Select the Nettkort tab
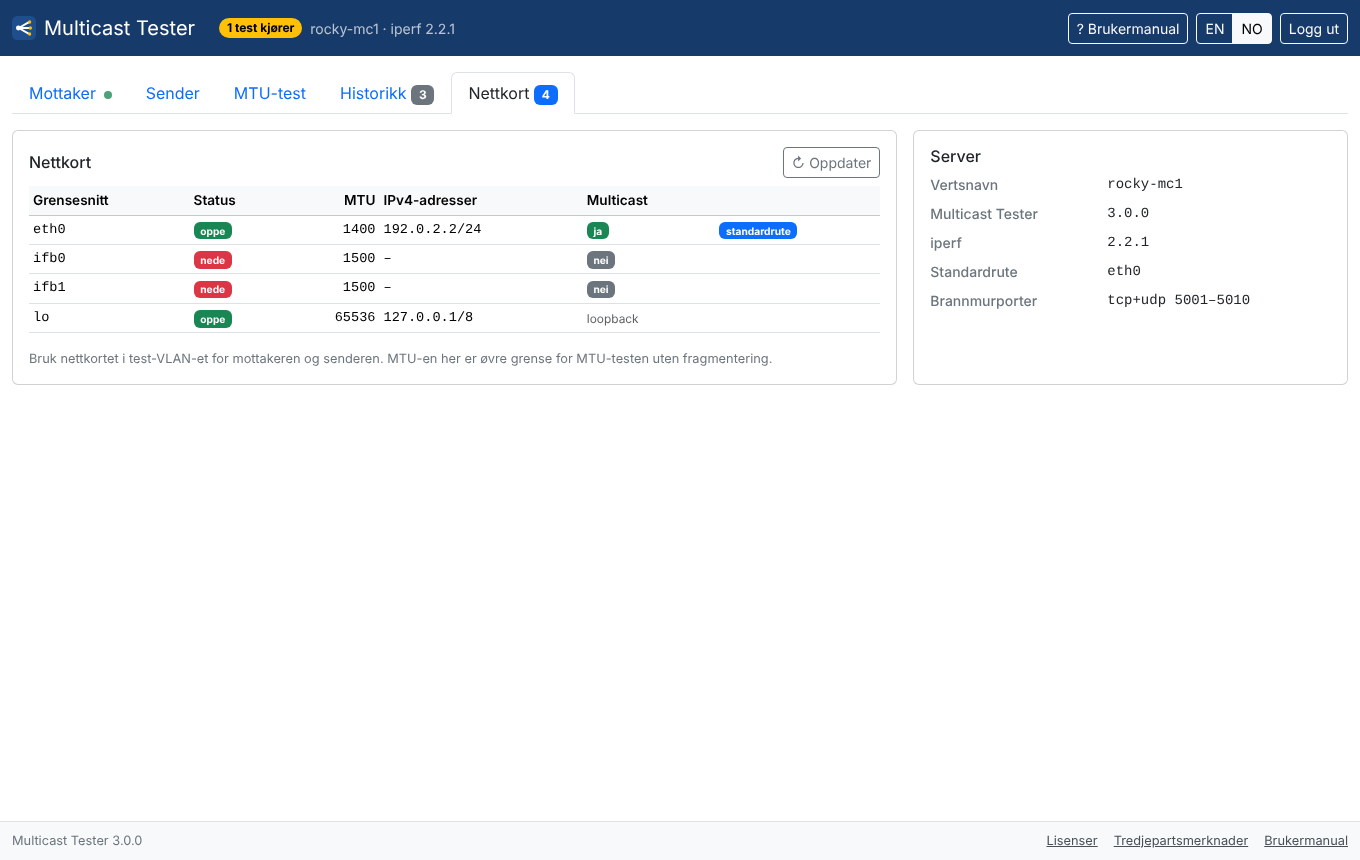1360x860 pixels. click(x=513, y=93)
